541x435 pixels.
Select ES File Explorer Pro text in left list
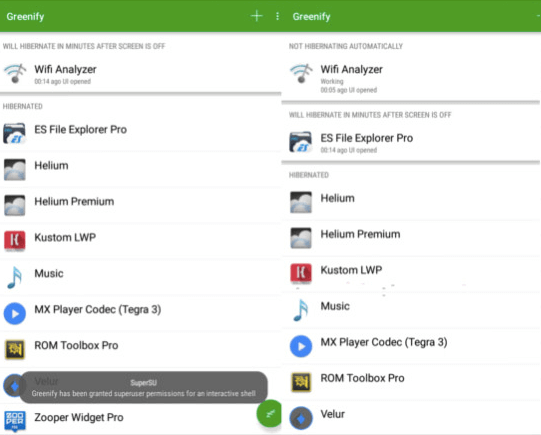[x=80, y=130]
